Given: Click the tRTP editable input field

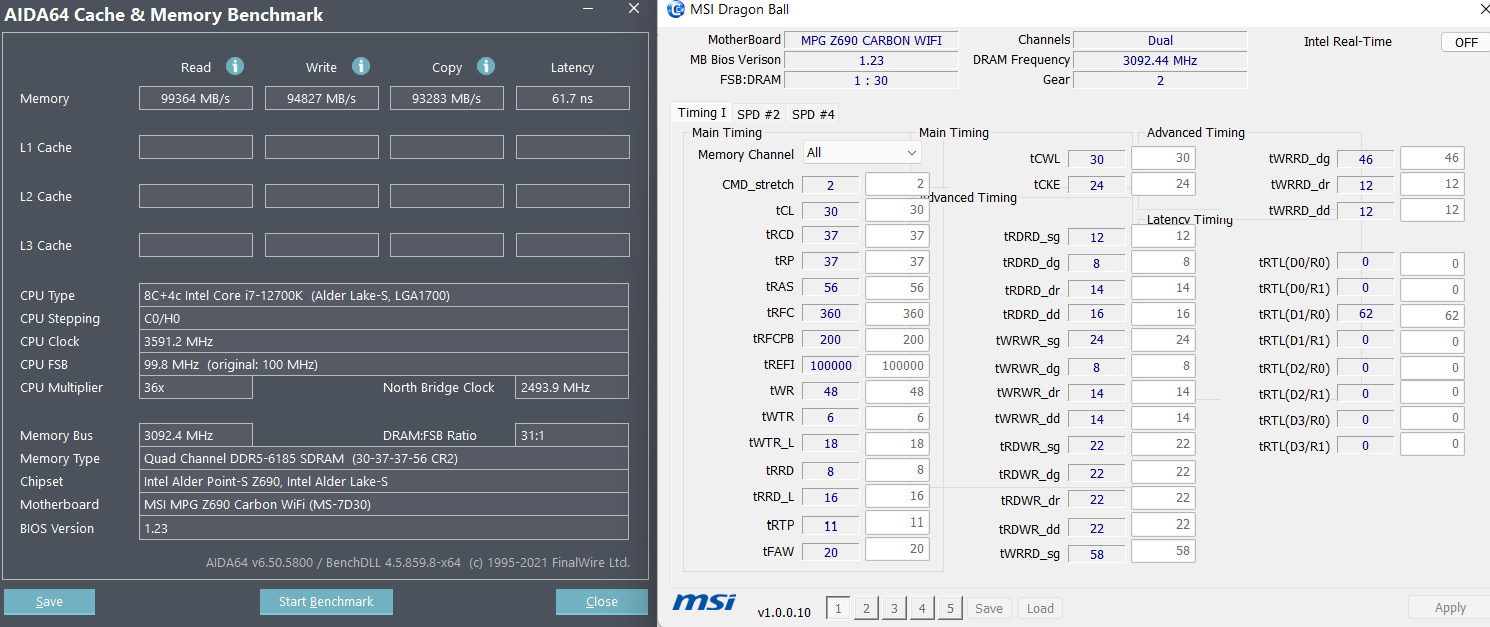Looking at the screenshot, I should point(897,522).
